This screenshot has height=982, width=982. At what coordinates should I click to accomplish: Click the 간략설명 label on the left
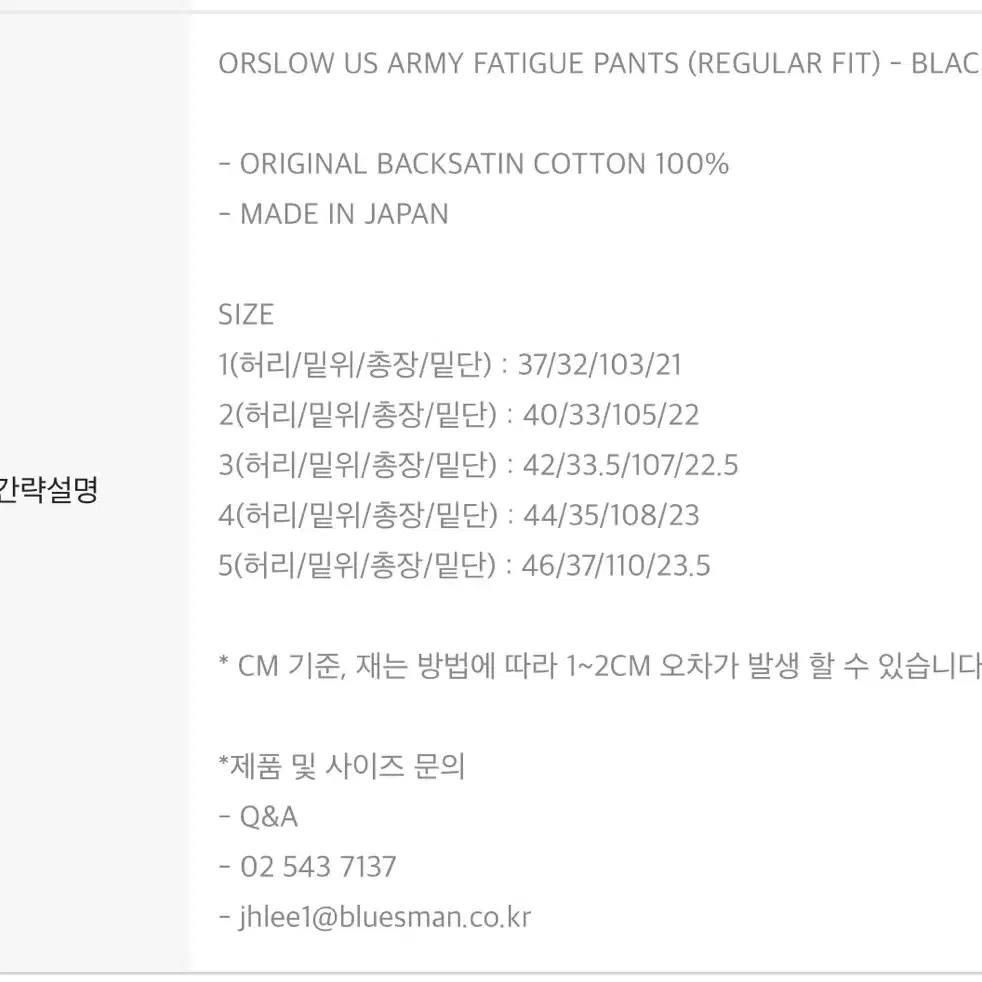48,490
